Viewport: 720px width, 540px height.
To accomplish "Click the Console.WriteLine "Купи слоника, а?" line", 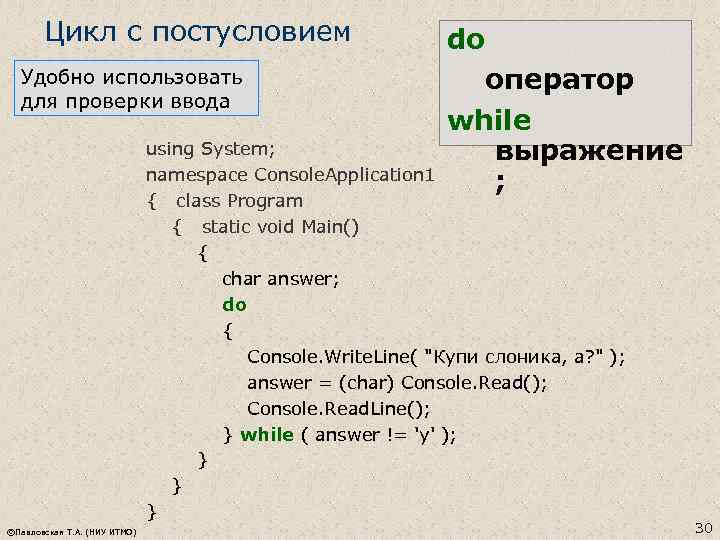I will click(436, 357).
